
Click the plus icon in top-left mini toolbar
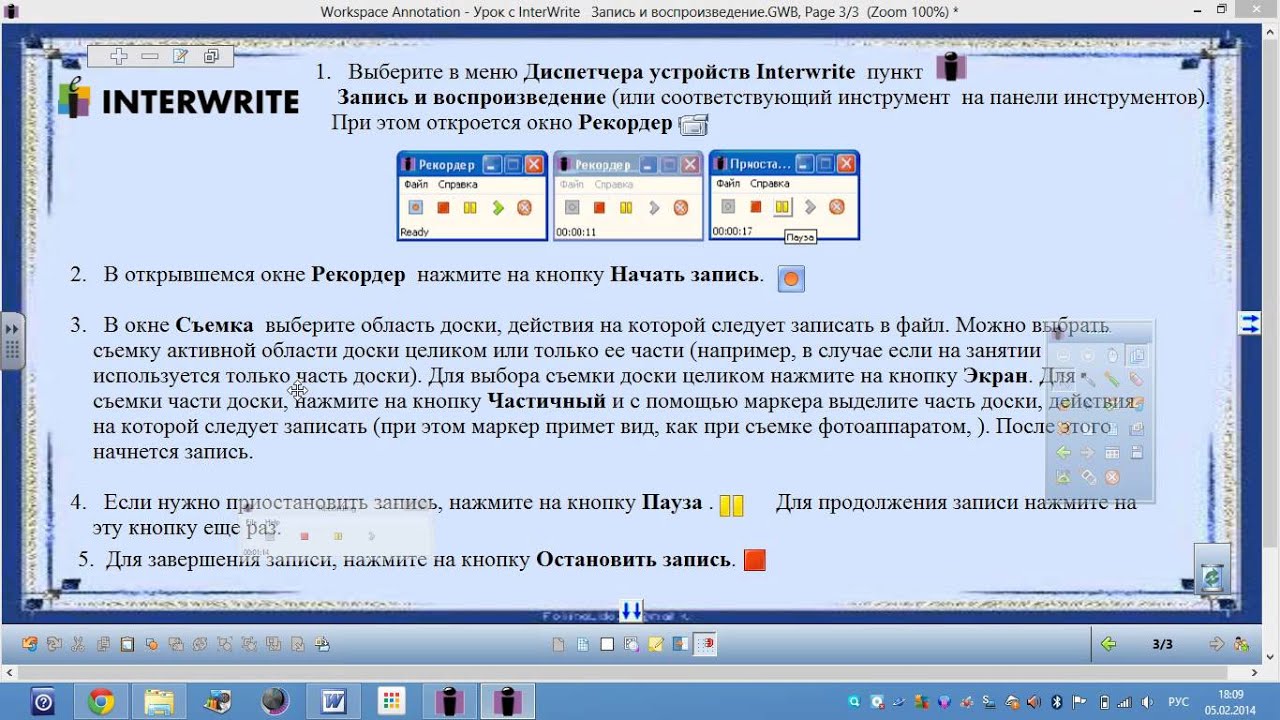[x=119, y=56]
